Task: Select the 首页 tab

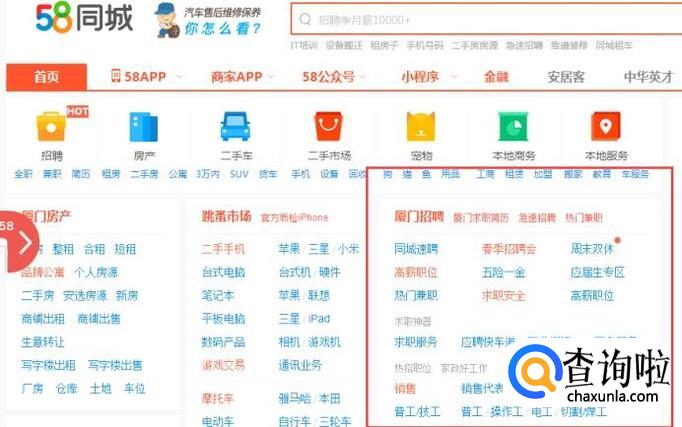Action: click(x=47, y=77)
